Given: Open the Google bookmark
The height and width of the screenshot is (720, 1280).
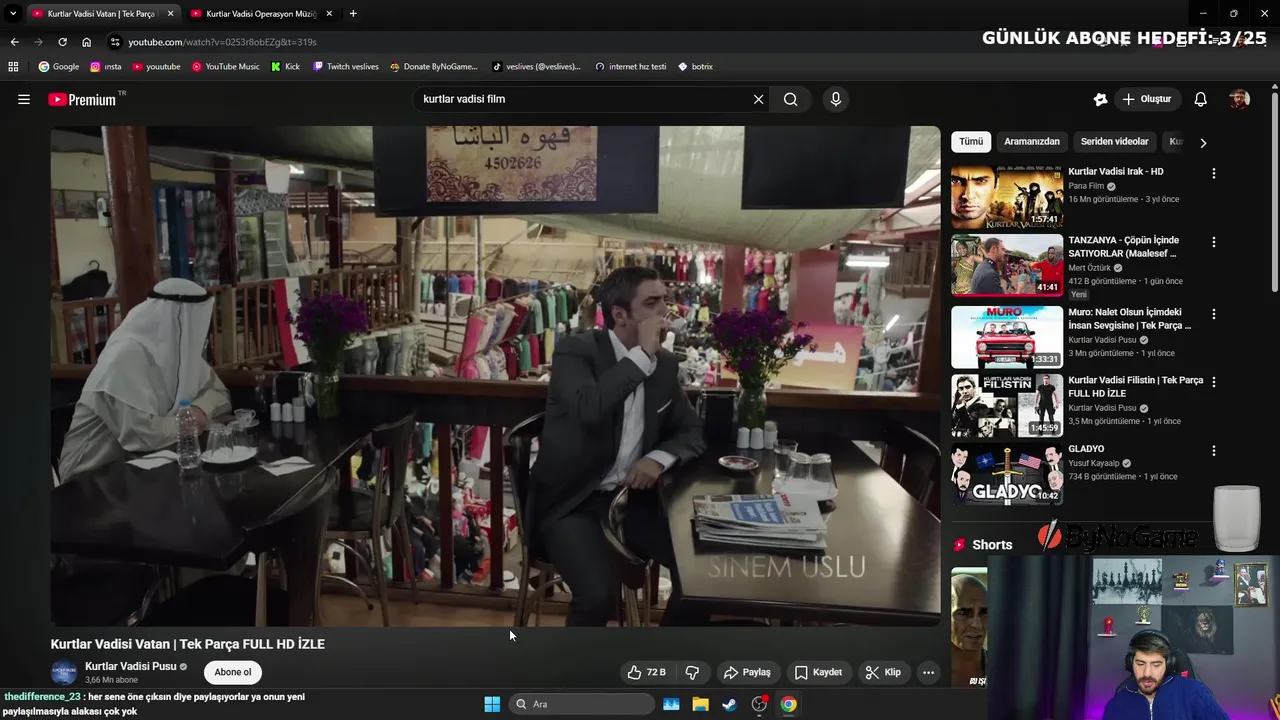Looking at the screenshot, I should pos(59,66).
